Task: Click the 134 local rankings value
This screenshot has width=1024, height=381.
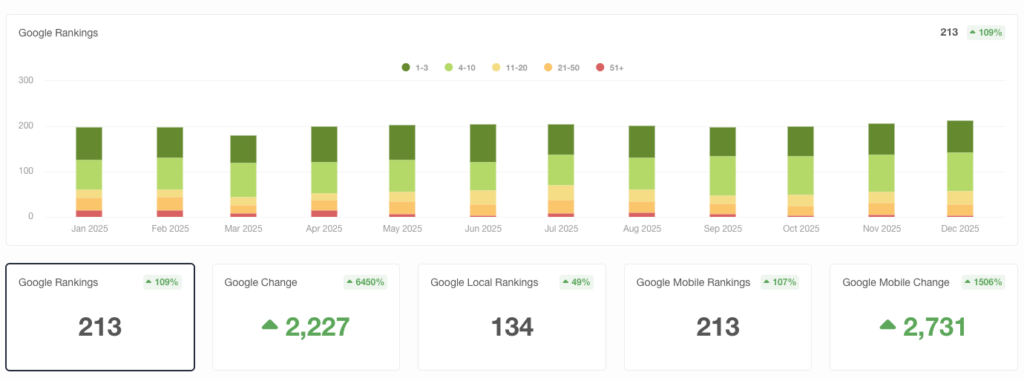Action: pyautogui.click(x=512, y=327)
